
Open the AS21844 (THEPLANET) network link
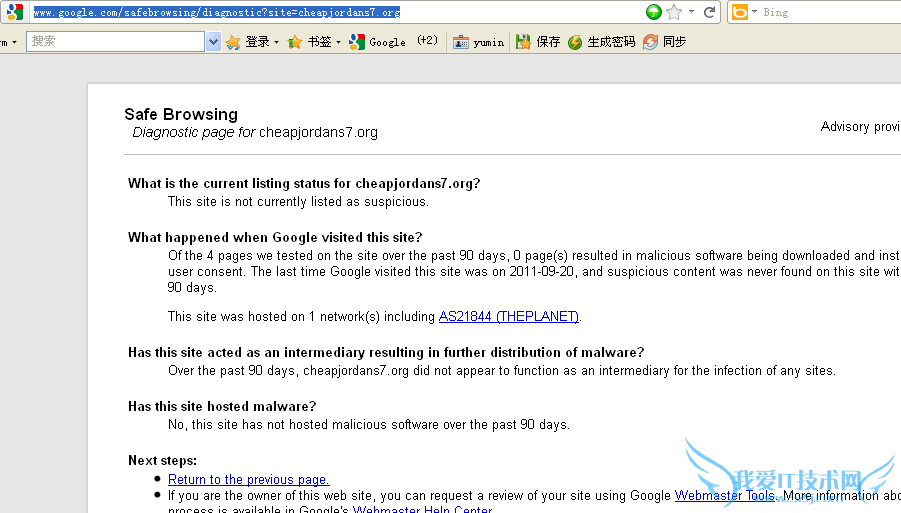509,317
